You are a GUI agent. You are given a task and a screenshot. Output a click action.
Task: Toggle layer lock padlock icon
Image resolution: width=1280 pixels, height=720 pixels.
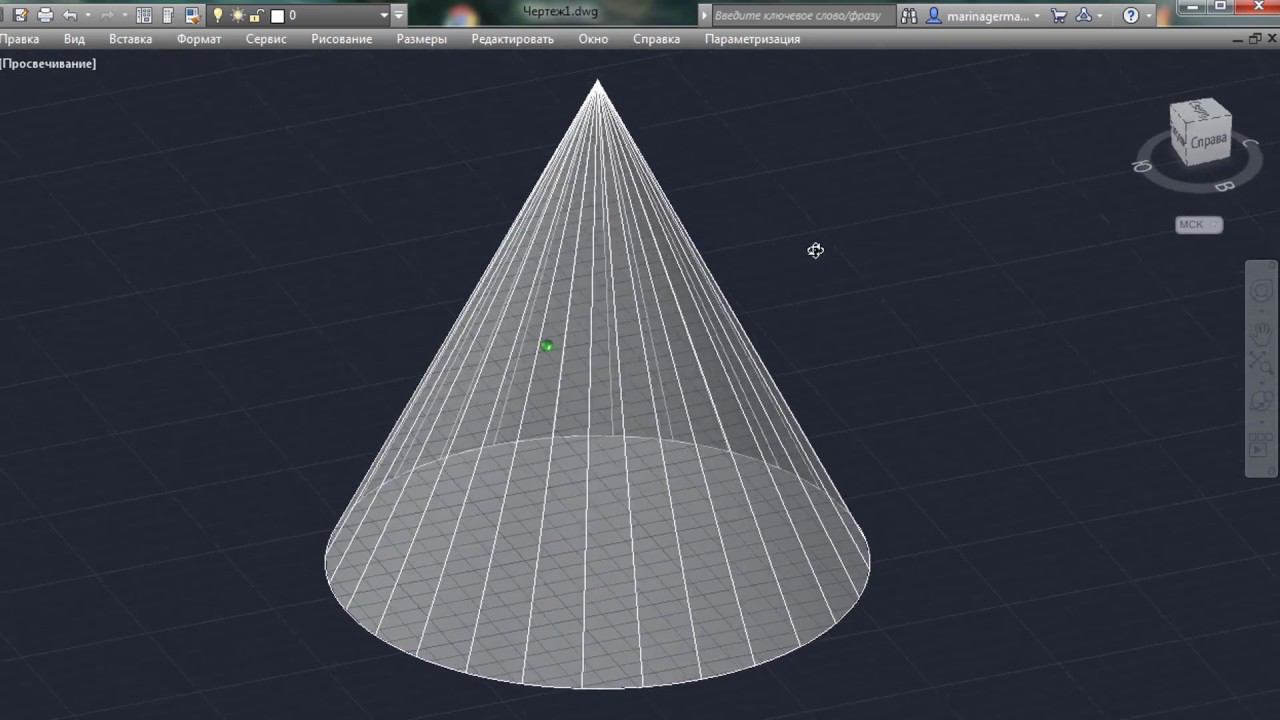256,15
